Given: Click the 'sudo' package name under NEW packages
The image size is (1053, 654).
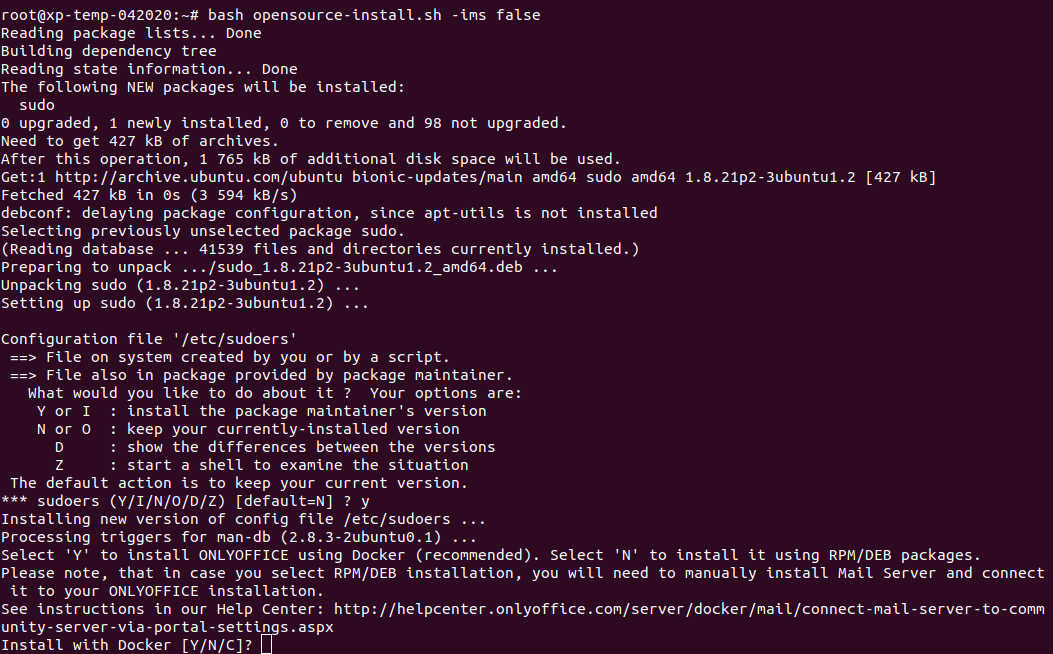Looking at the screenshot, I should tap(37, 105).
